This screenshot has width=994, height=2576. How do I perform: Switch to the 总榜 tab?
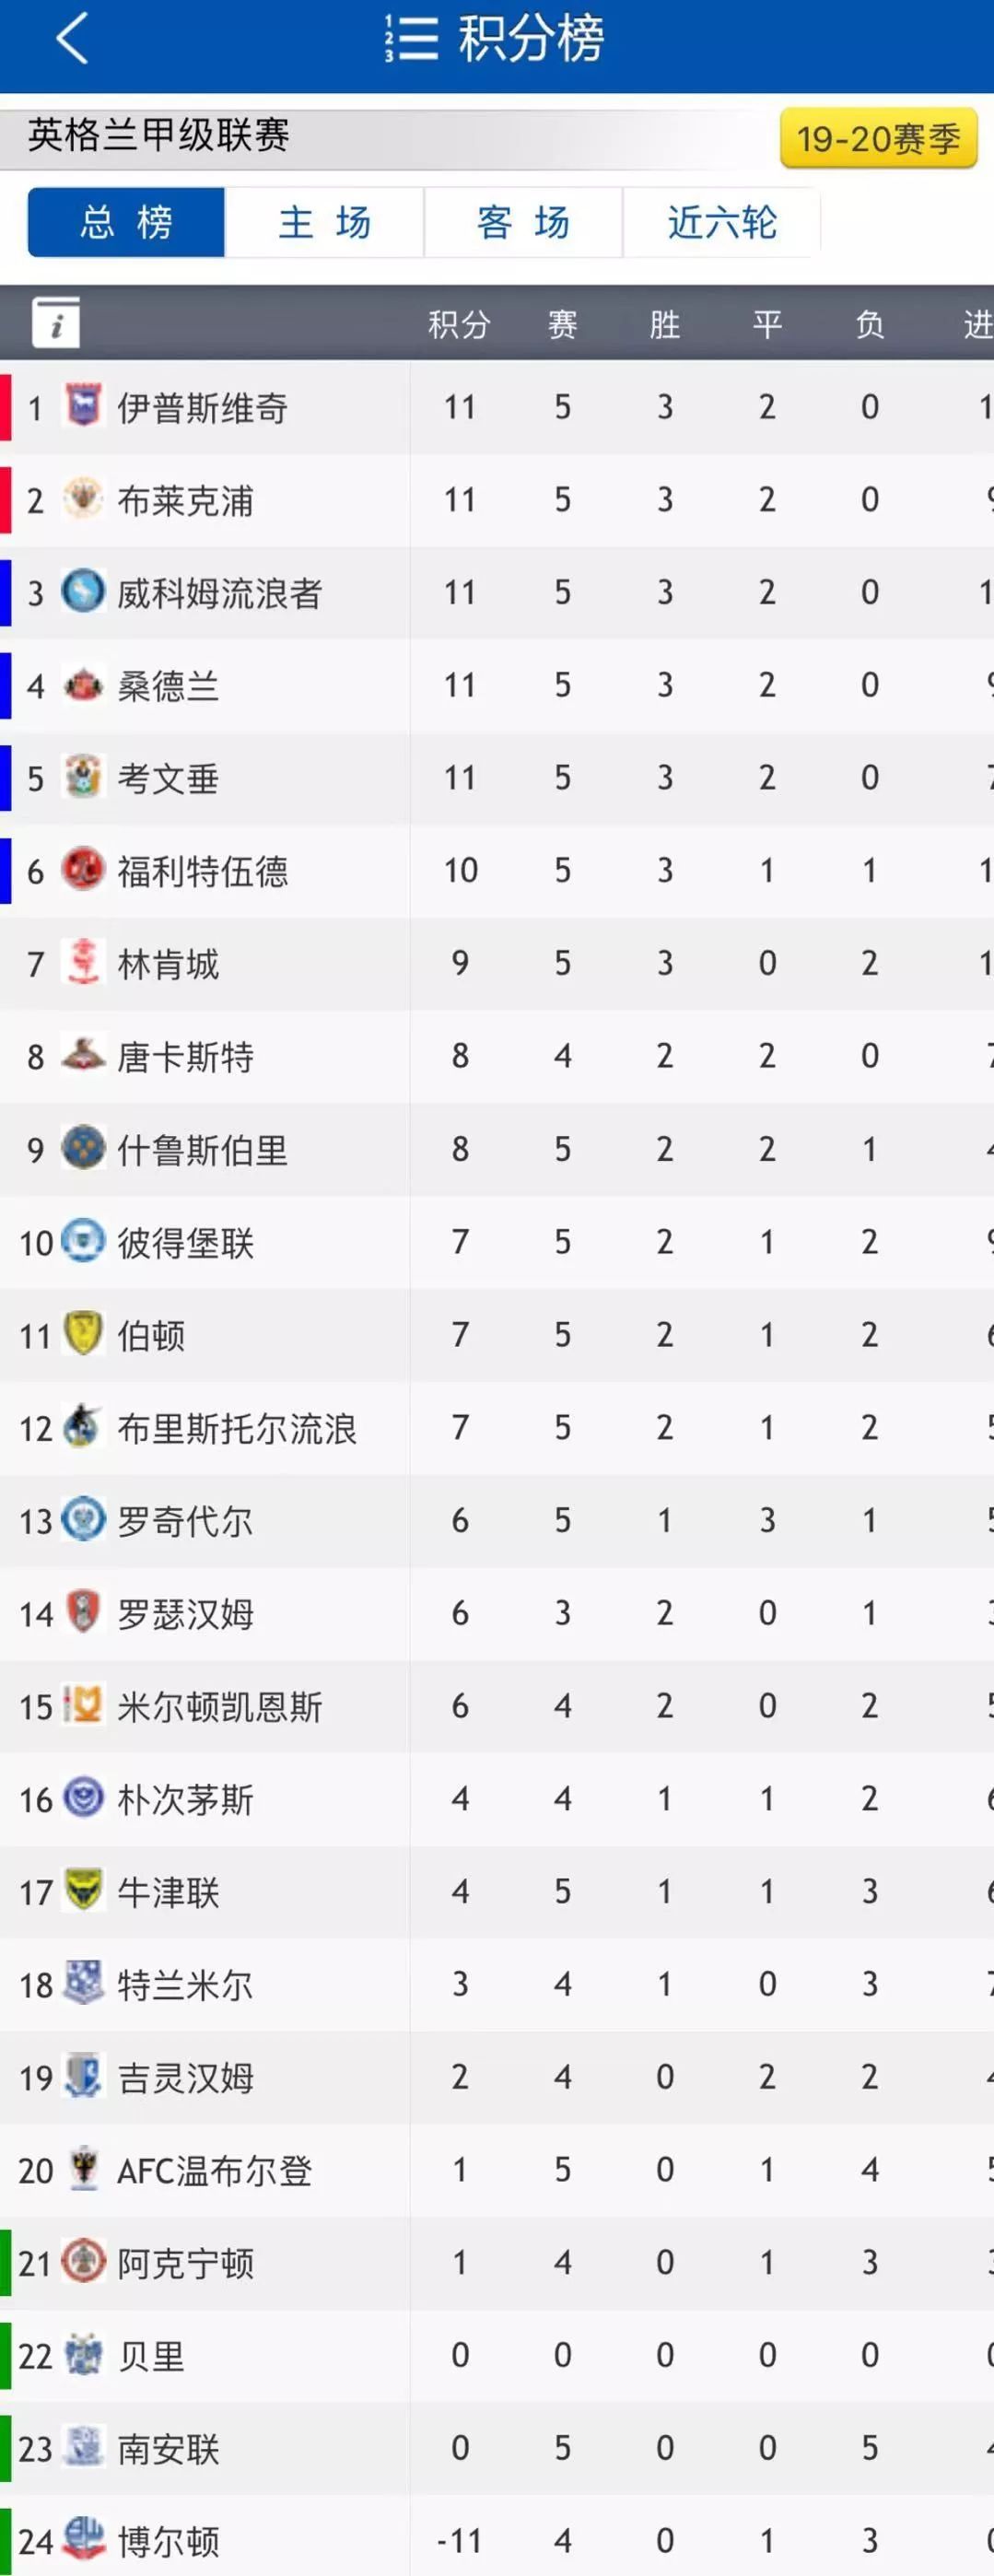(126, 222)
